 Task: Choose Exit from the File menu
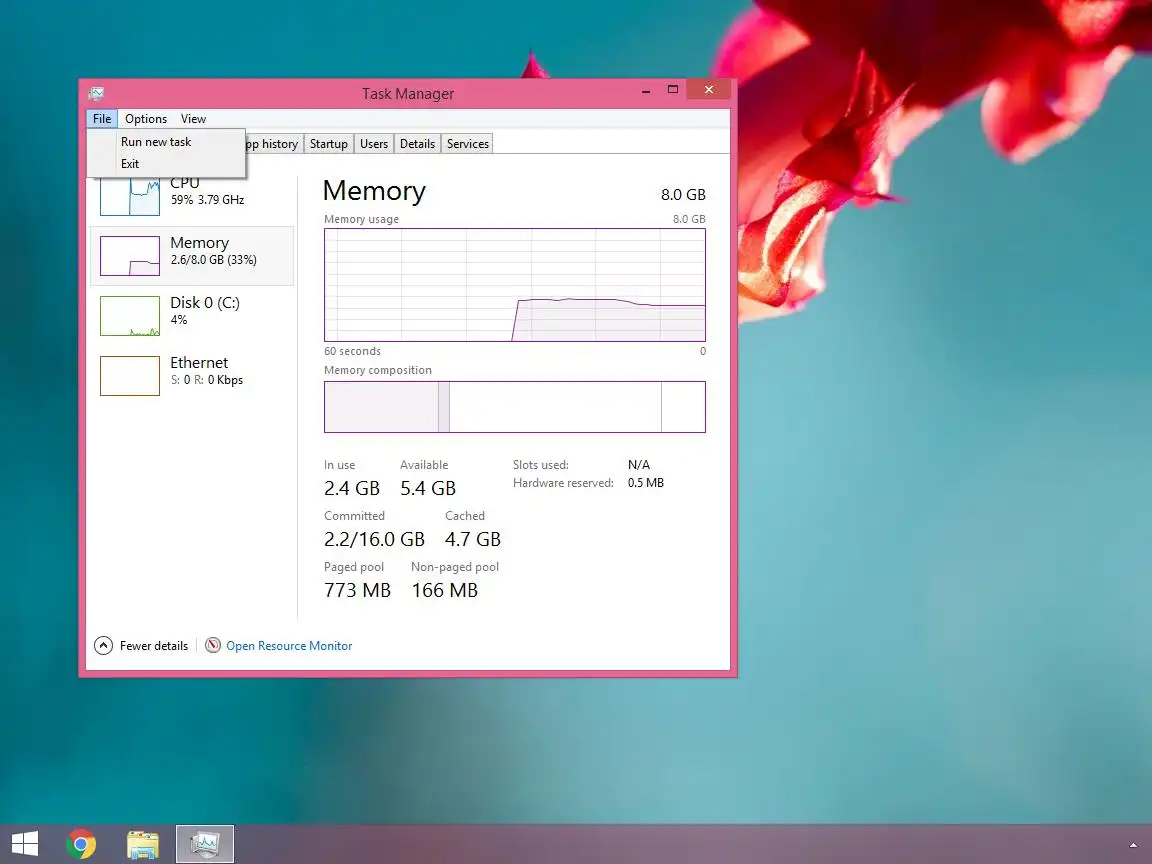166,164
